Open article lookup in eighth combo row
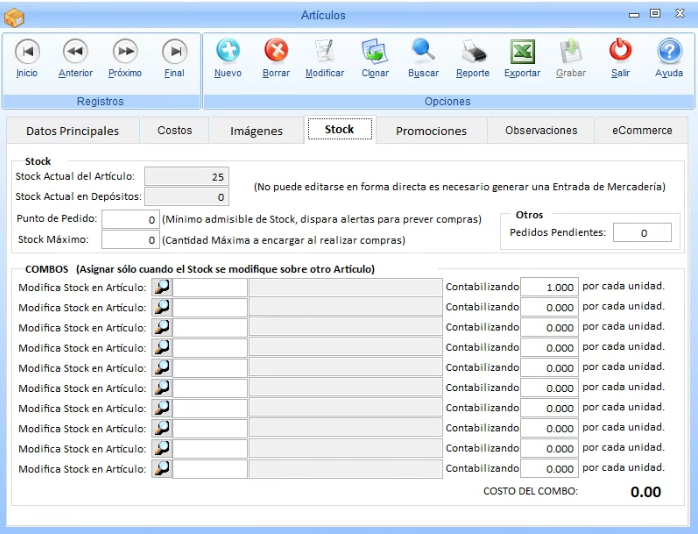The height and width of the screenshot is (534, 698). click(x=162, y=429)
